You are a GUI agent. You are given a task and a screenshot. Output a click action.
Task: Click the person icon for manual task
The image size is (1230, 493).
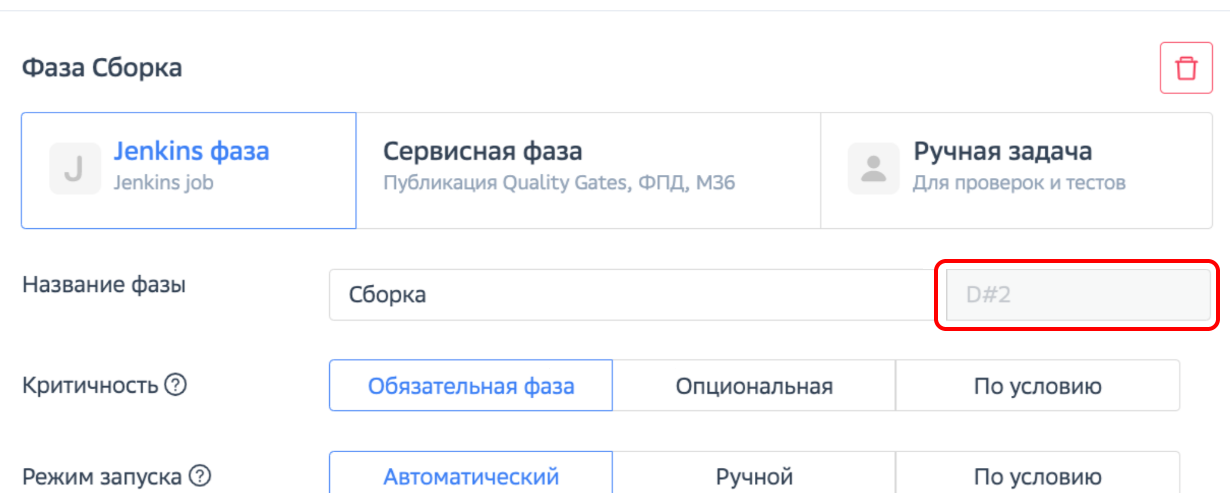(x=873, y=169)
